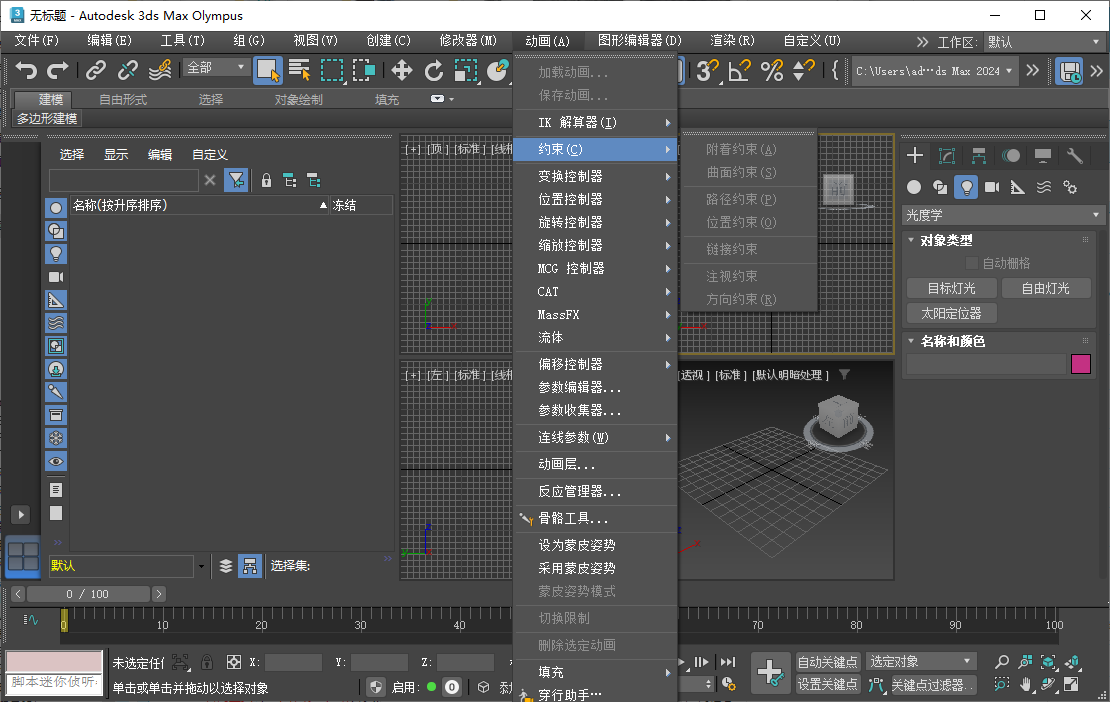Select the Helpers category icon
The image size is (1110, 702).
pyautogui.click(x=1017, y=187)
